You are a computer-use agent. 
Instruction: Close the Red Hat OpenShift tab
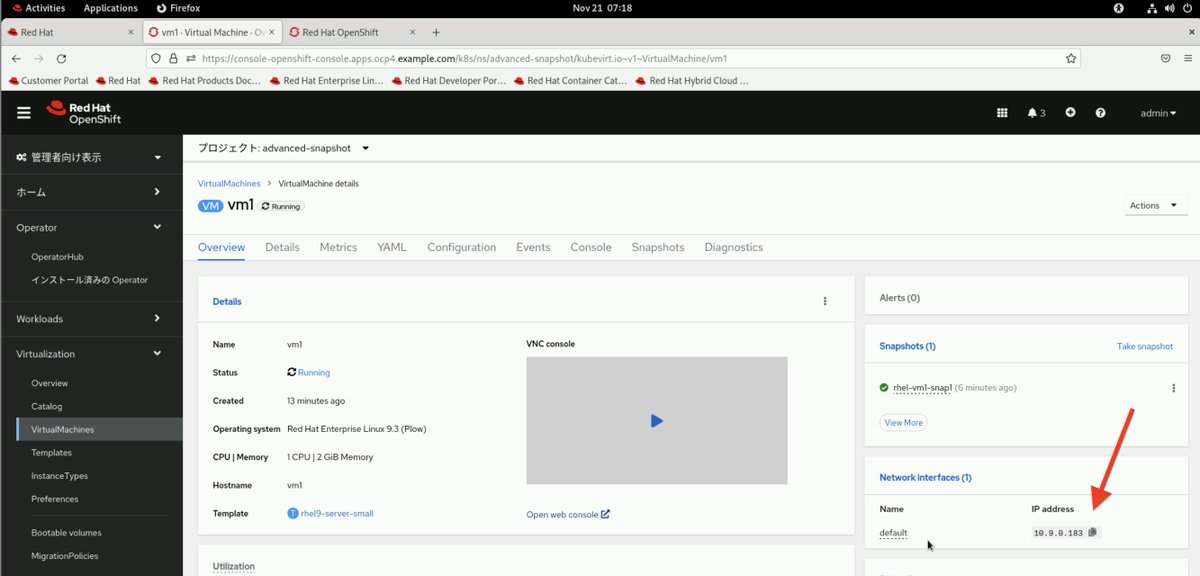[414, 32]
